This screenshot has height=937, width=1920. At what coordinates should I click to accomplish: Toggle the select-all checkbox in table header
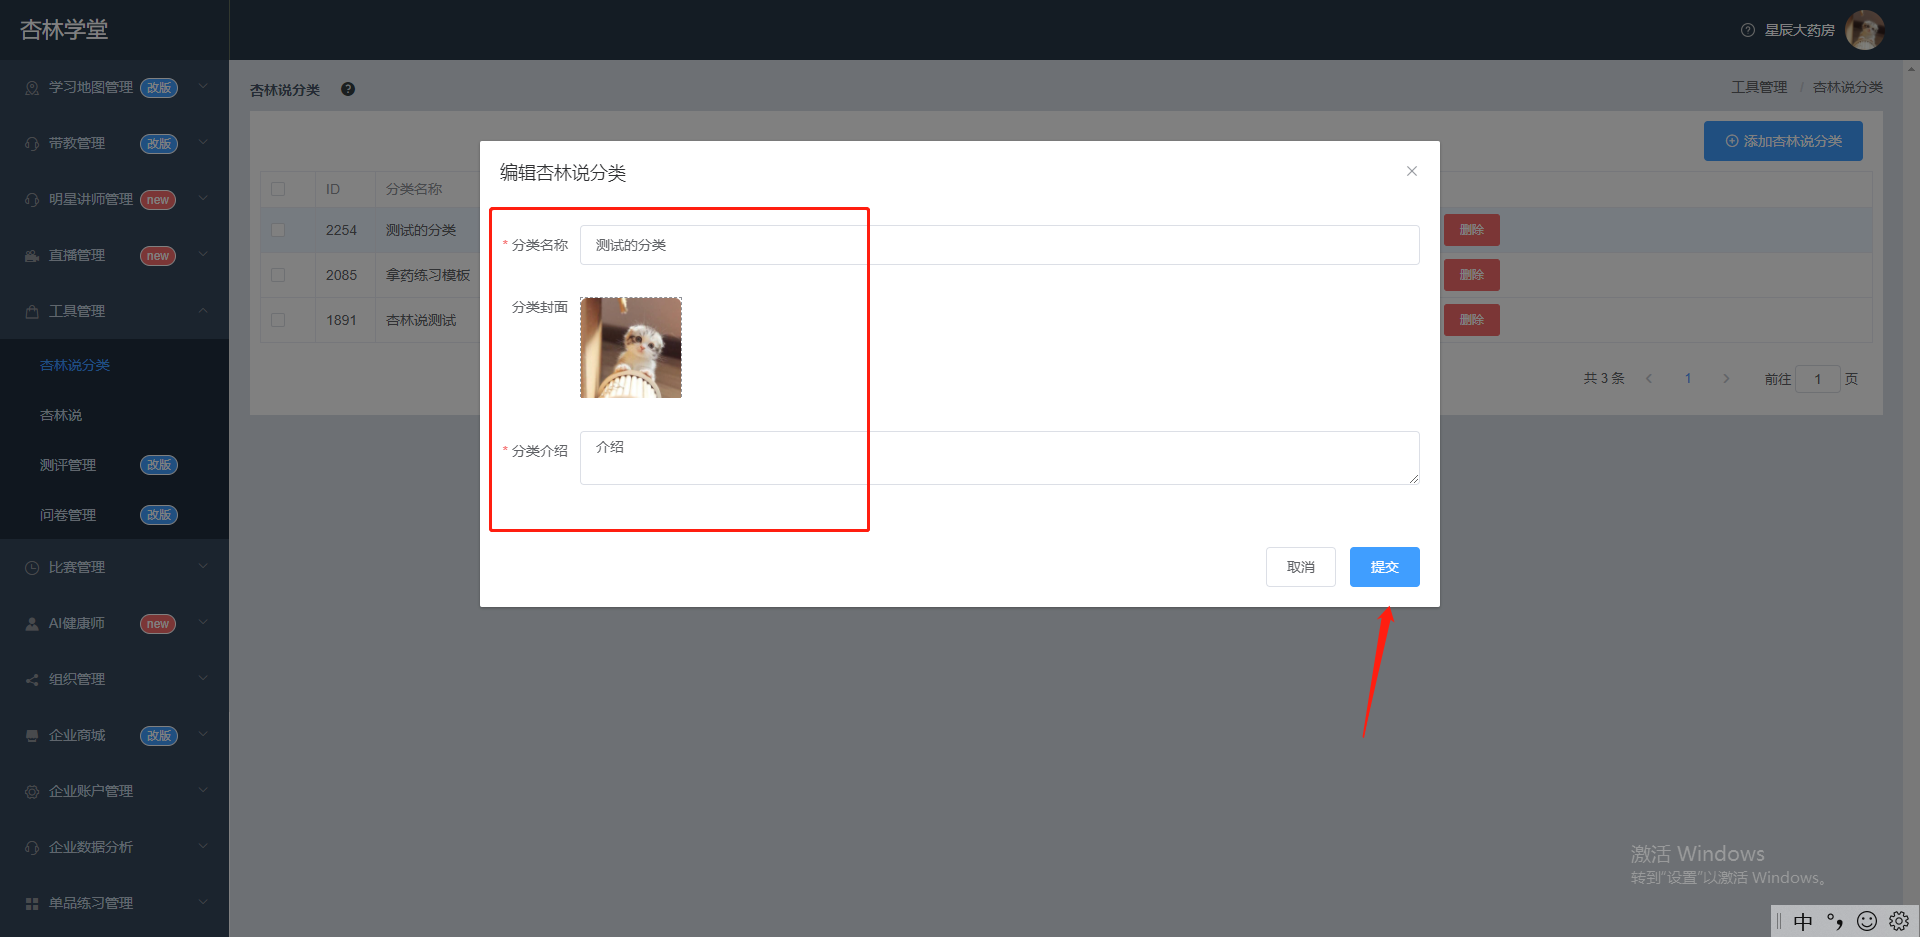[278, 189]
